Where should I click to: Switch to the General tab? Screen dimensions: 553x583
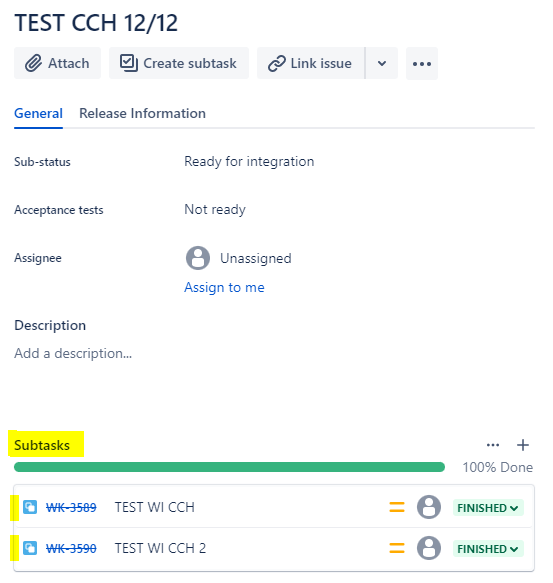pyautogui.click(x=38, y=113)
